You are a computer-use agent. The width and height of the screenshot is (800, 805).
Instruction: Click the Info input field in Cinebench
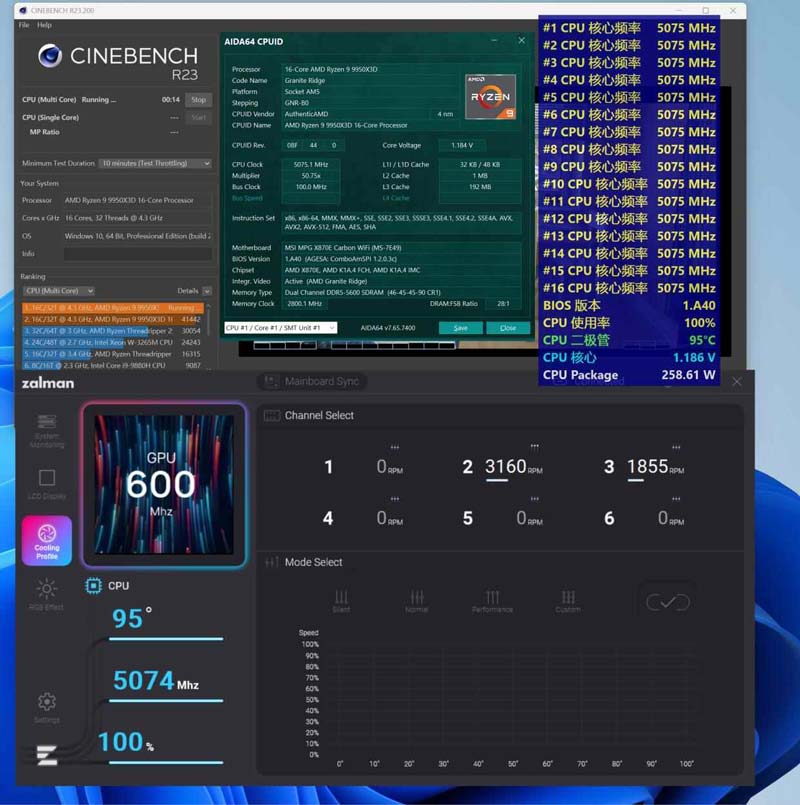tap(138, 254)
